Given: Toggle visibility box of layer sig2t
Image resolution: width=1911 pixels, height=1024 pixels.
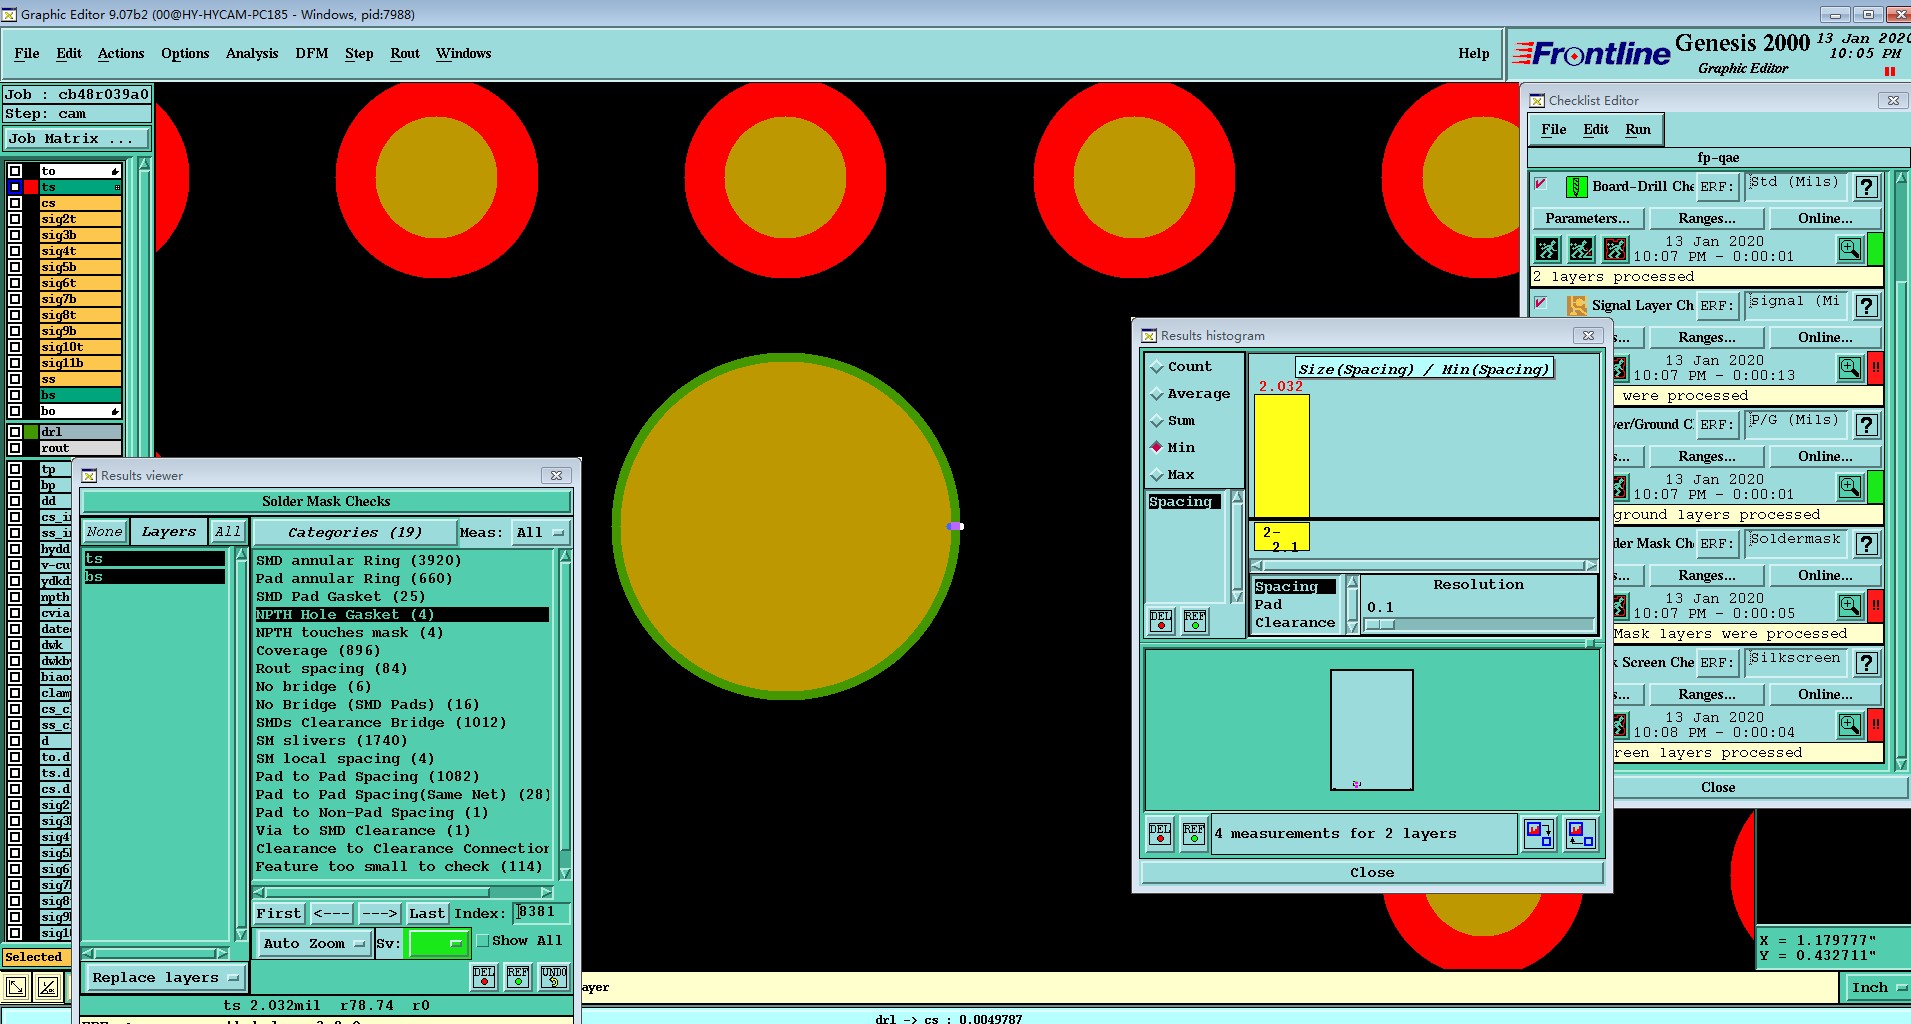Looking at the screenshot, I should coord(15,219).
